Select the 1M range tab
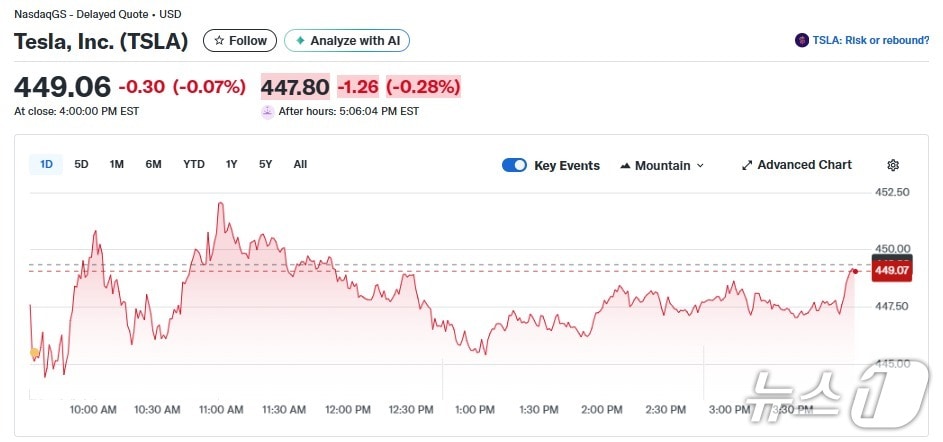943x442 pixels. point(117,164)
